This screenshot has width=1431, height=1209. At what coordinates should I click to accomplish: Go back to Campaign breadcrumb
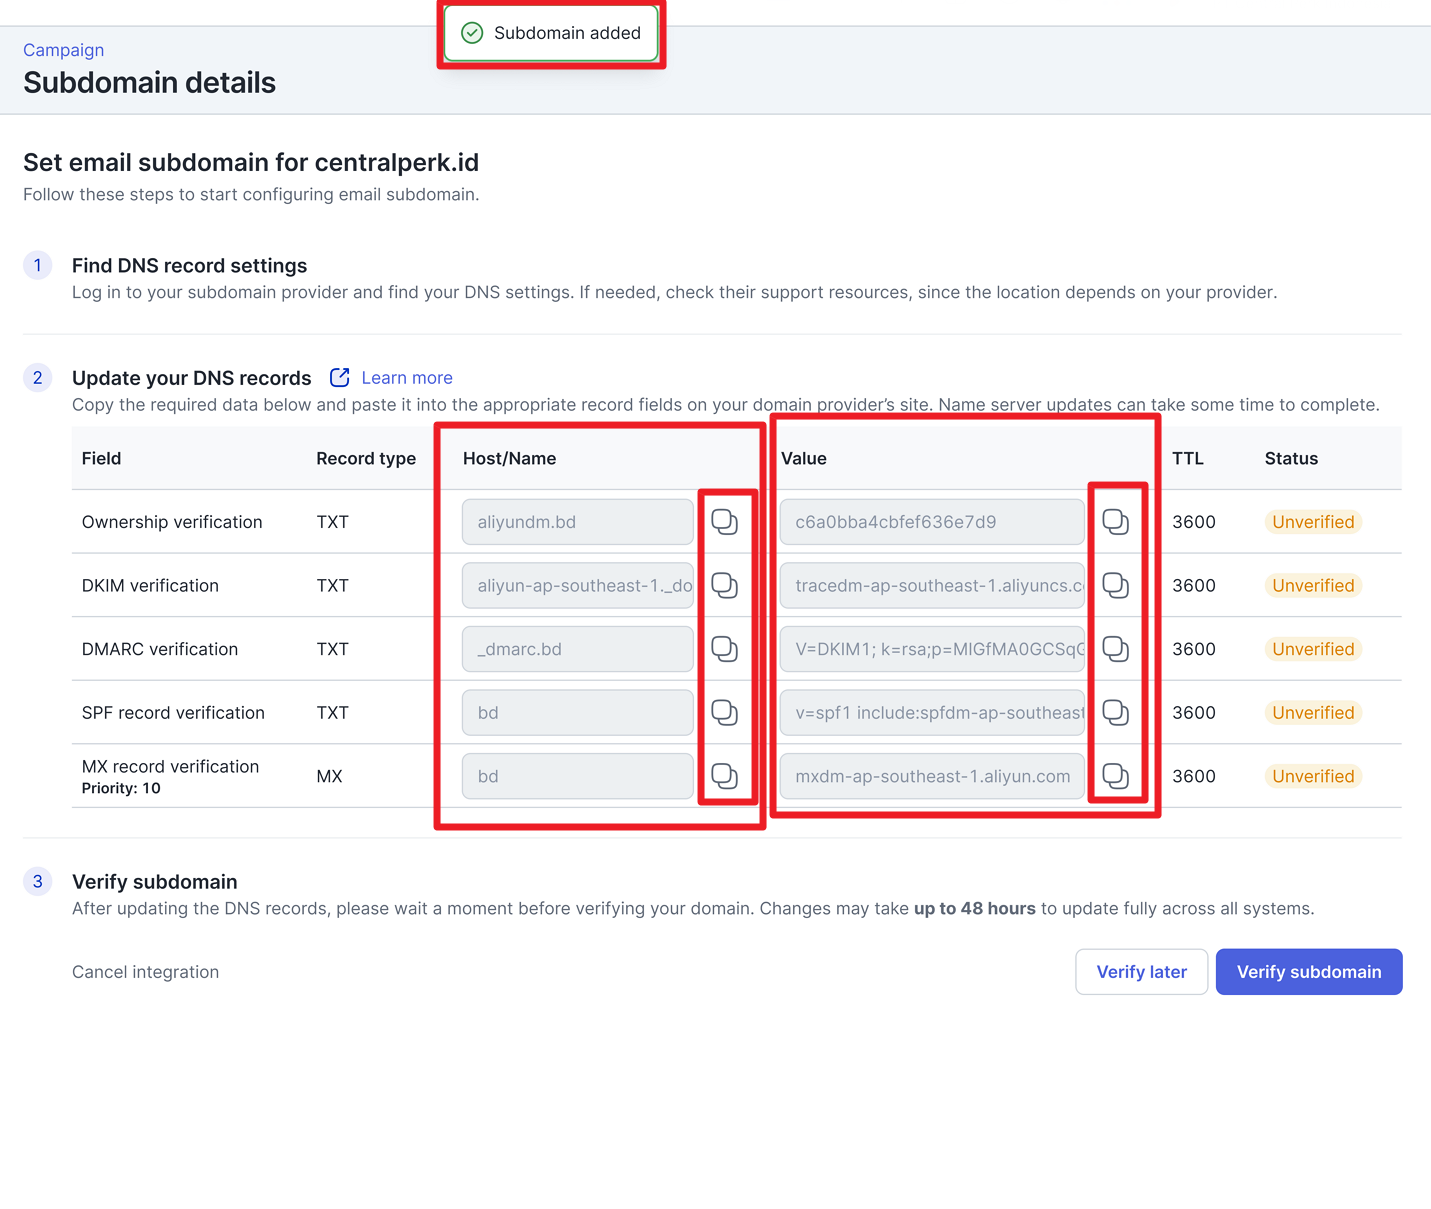(x=63, y=50)
